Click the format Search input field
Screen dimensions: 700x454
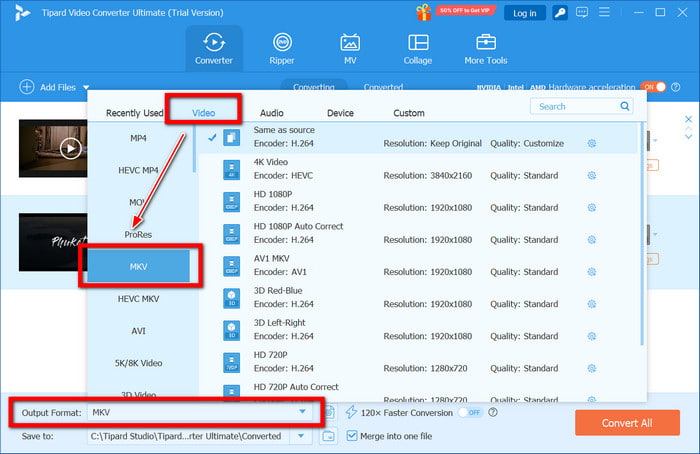pyautogui.click(x=575, y=106)
